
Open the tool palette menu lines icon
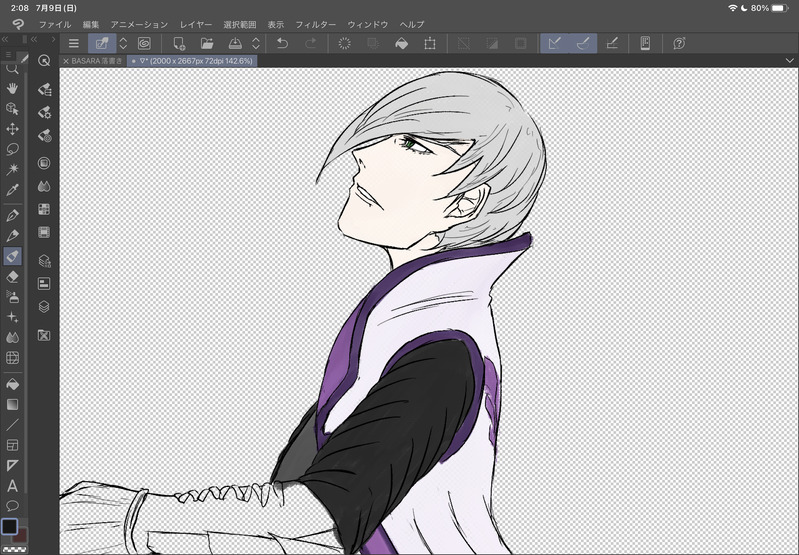click(8, 55)
